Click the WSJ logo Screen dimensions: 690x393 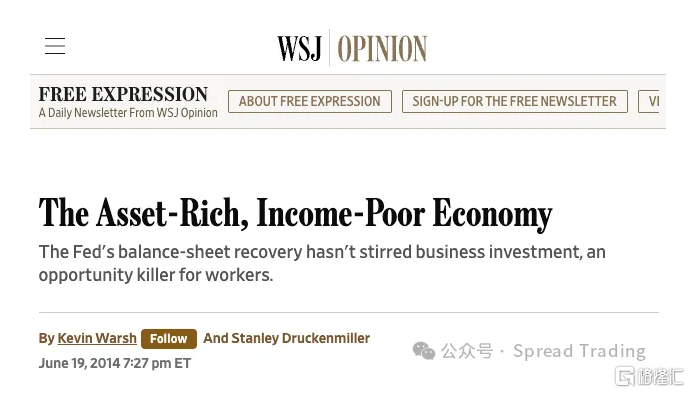[300, 48]
